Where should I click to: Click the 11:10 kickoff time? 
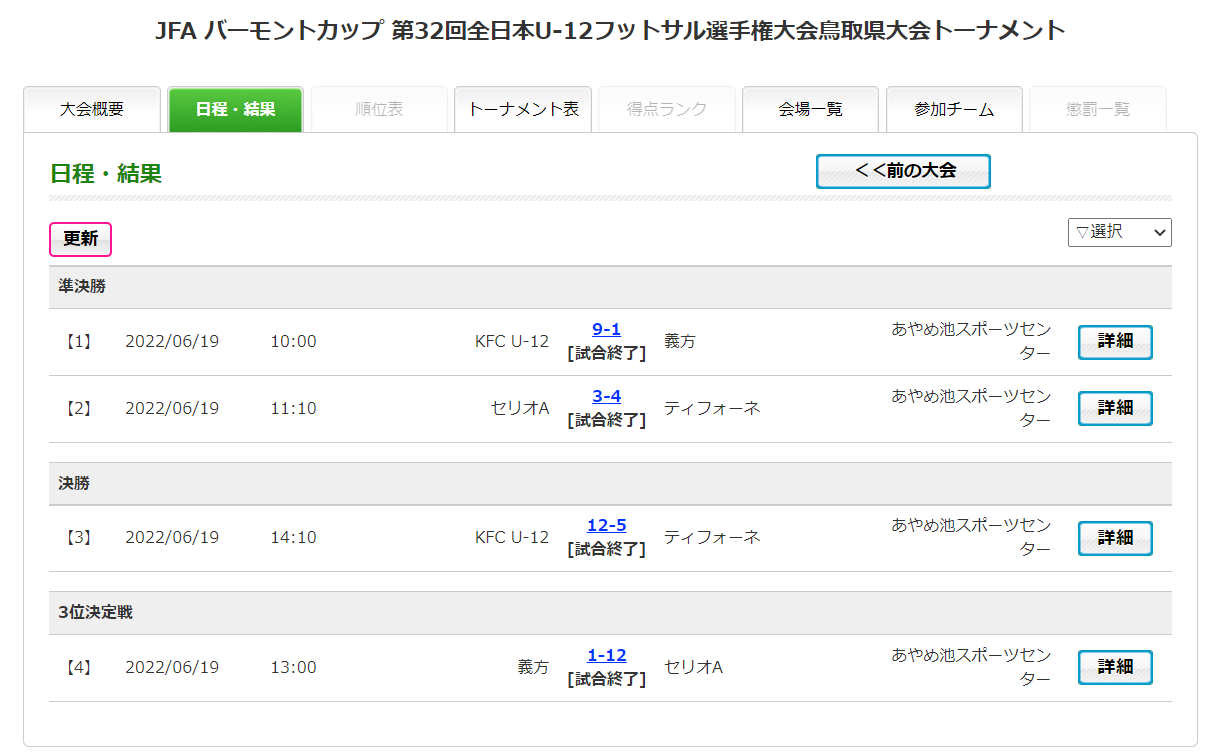[293, 408]
